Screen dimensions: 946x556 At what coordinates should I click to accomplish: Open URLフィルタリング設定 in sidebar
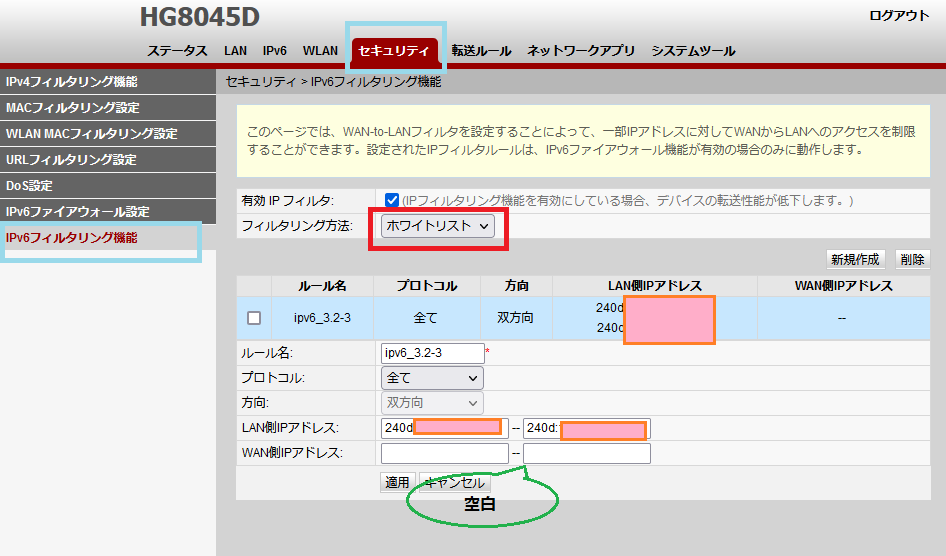click(x=108, y=159)
